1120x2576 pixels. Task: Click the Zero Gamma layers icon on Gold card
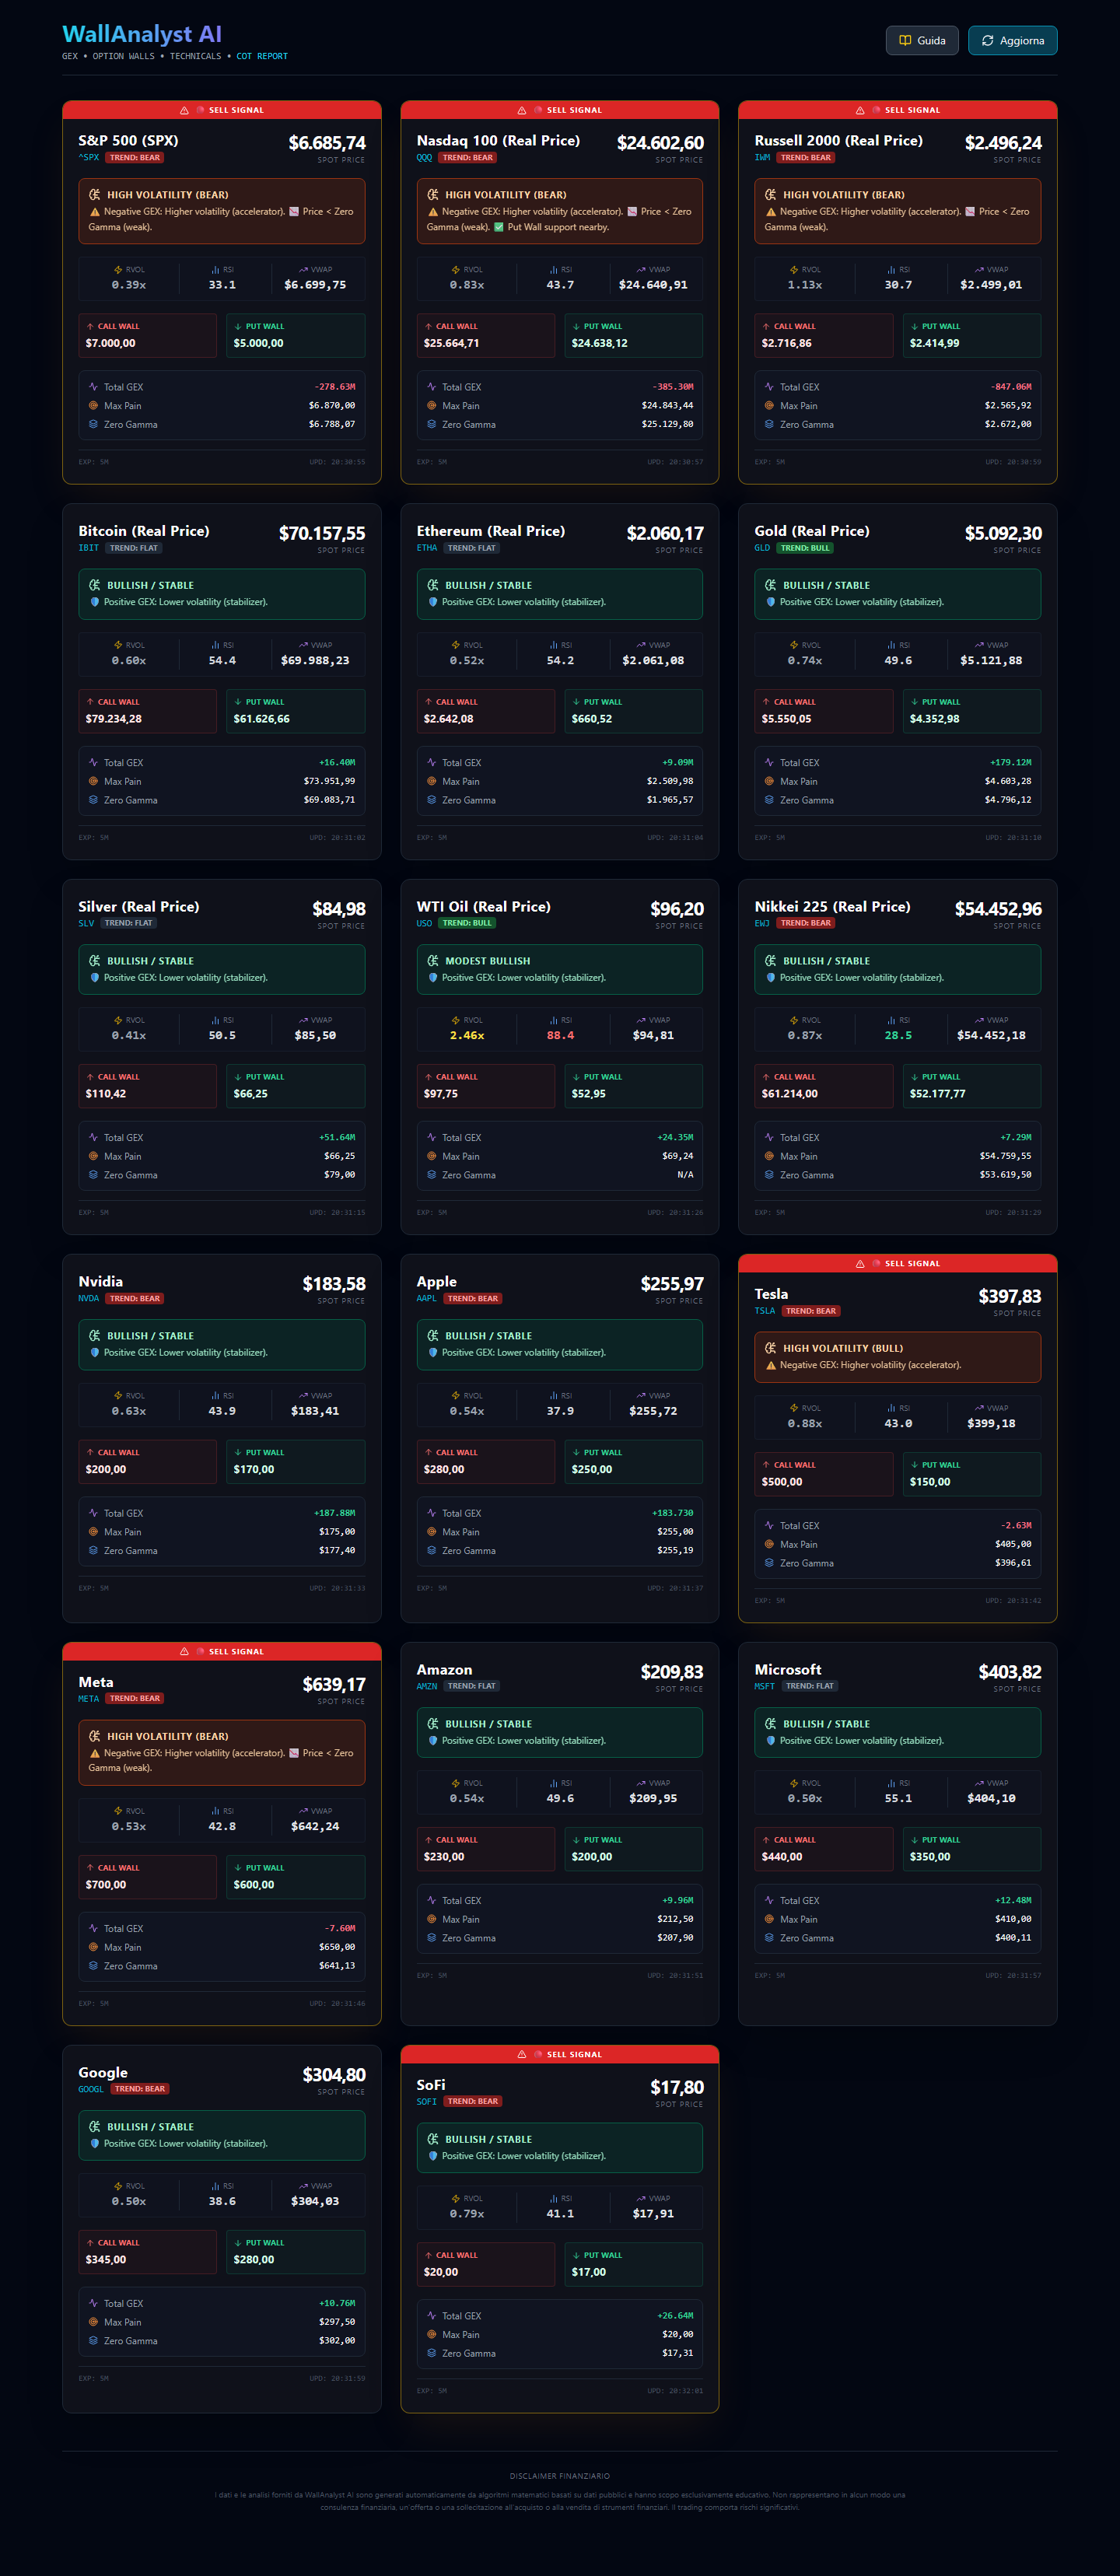pos(769,800)
